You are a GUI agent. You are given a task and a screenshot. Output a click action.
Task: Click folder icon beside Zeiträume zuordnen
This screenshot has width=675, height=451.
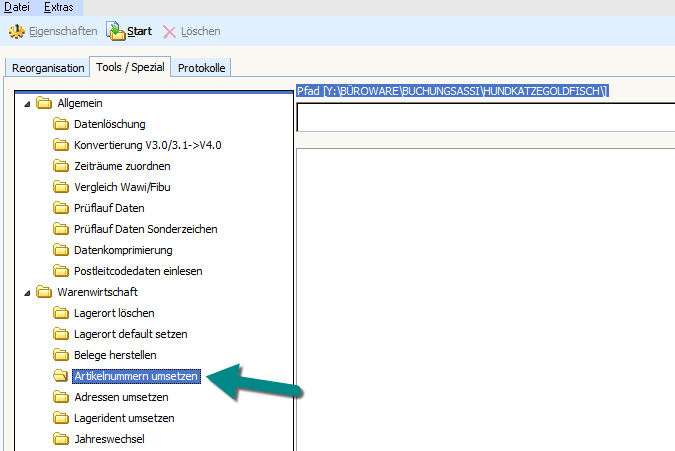[61, 166]
